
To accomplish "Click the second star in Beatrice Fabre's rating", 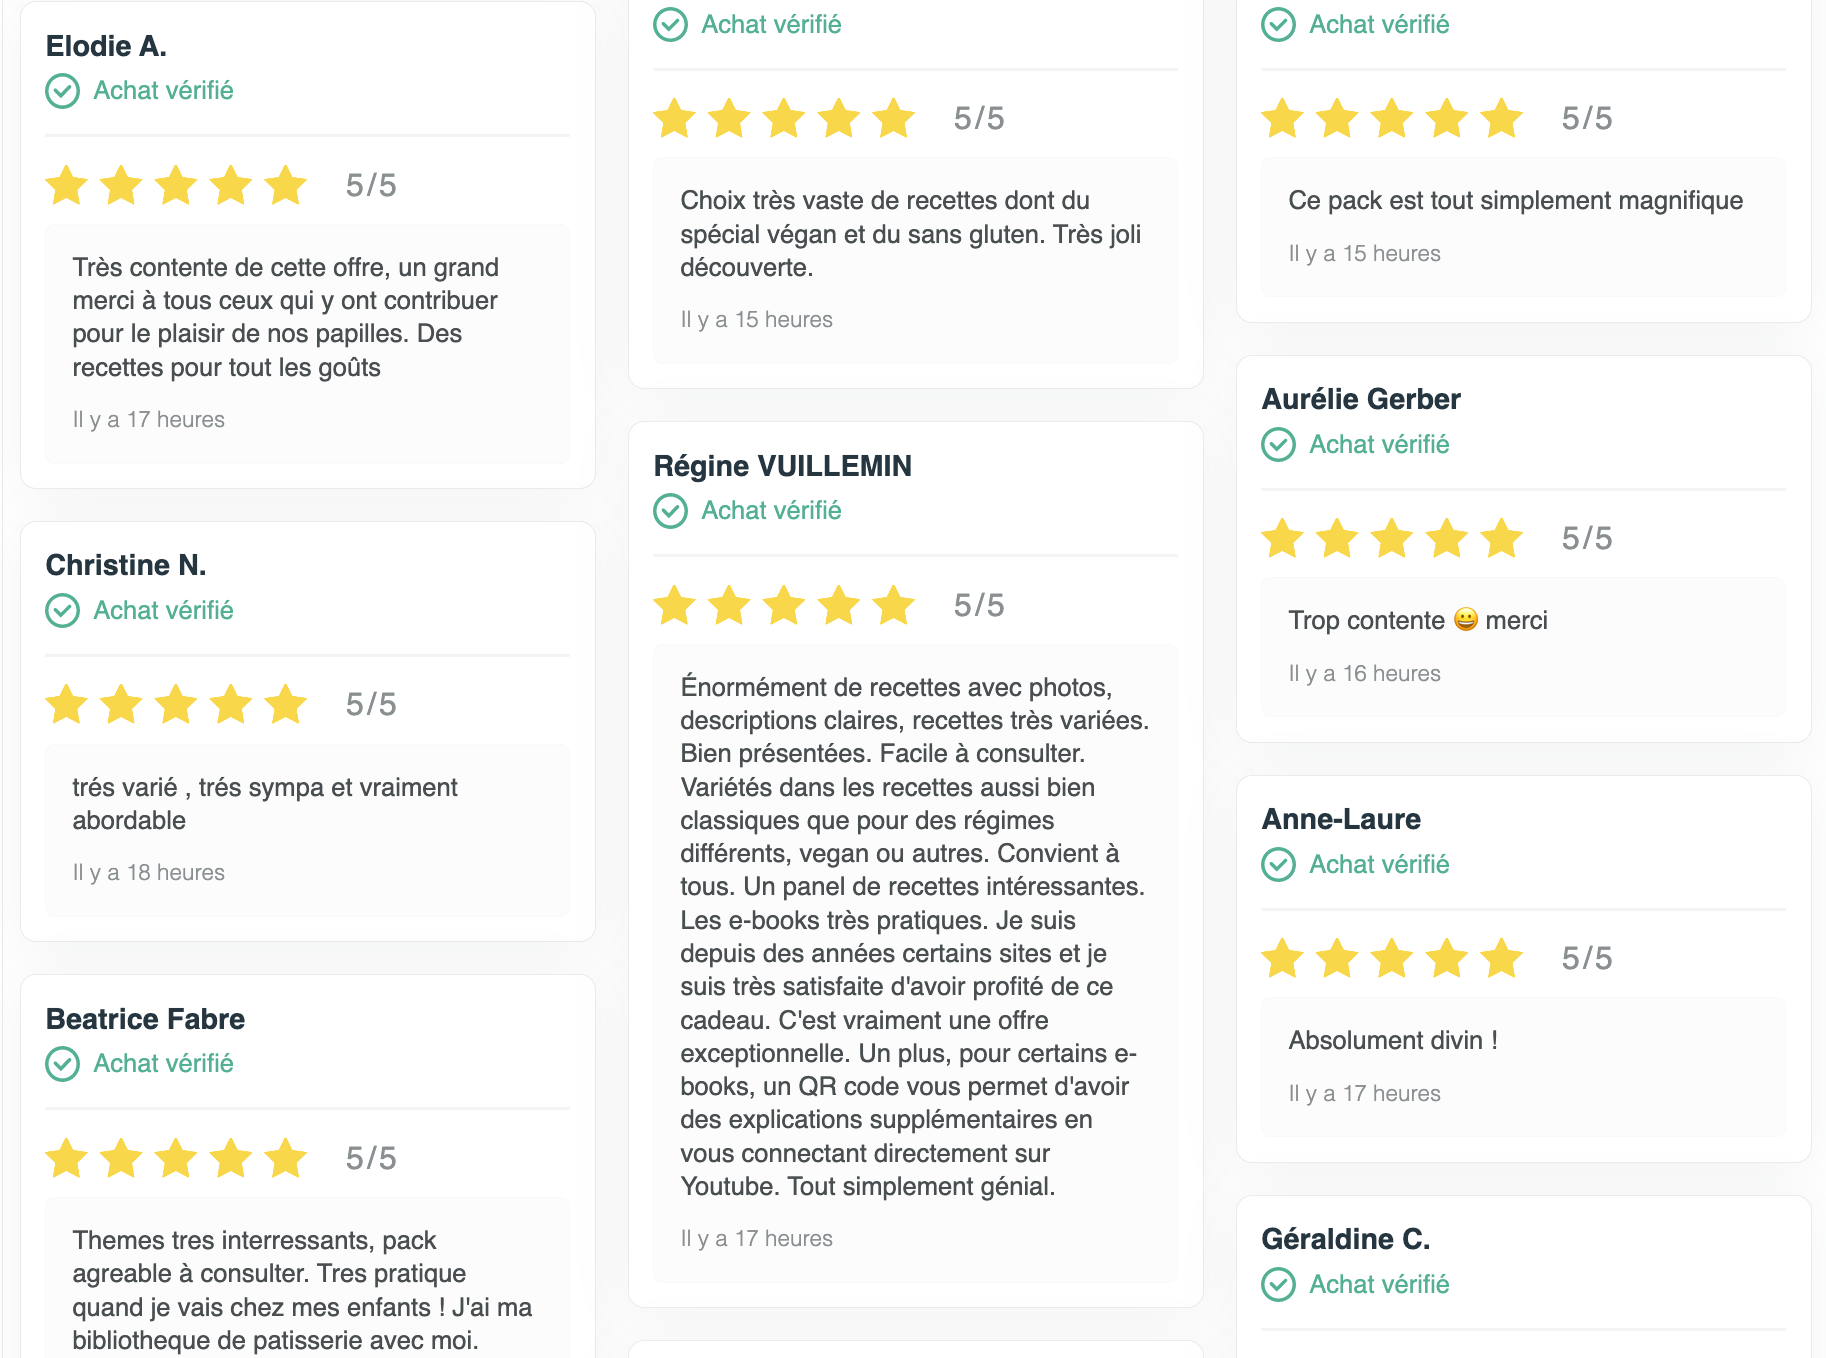I will coord(121,1158).
